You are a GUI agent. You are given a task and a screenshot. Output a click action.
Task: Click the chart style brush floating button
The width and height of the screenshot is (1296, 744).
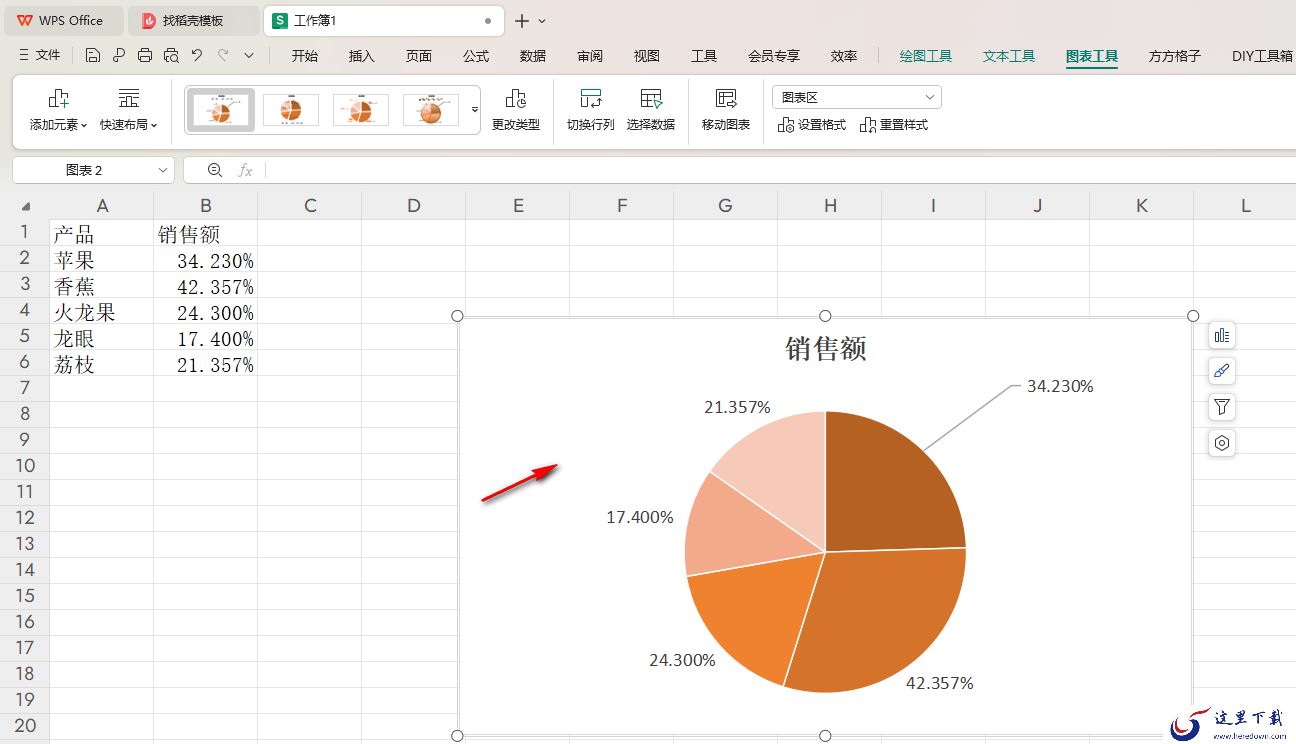pyautogui.click(x=1222, y=371)
